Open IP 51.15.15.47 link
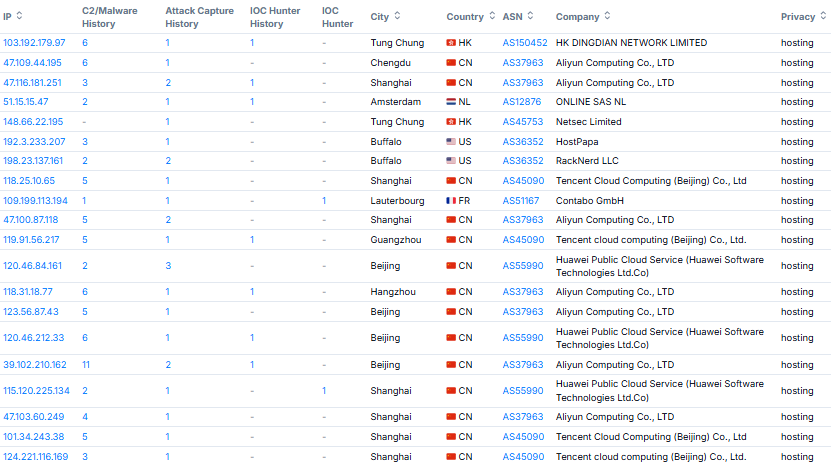The image size is (835, 466). tap(26, 102)
